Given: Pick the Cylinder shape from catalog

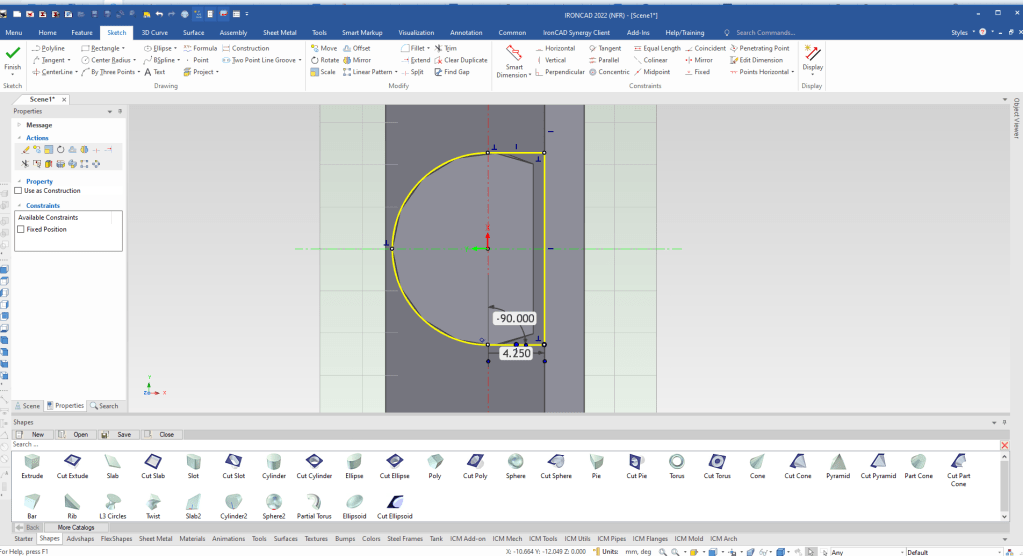Looking at the screenshot, I should (x=274, y=463).
